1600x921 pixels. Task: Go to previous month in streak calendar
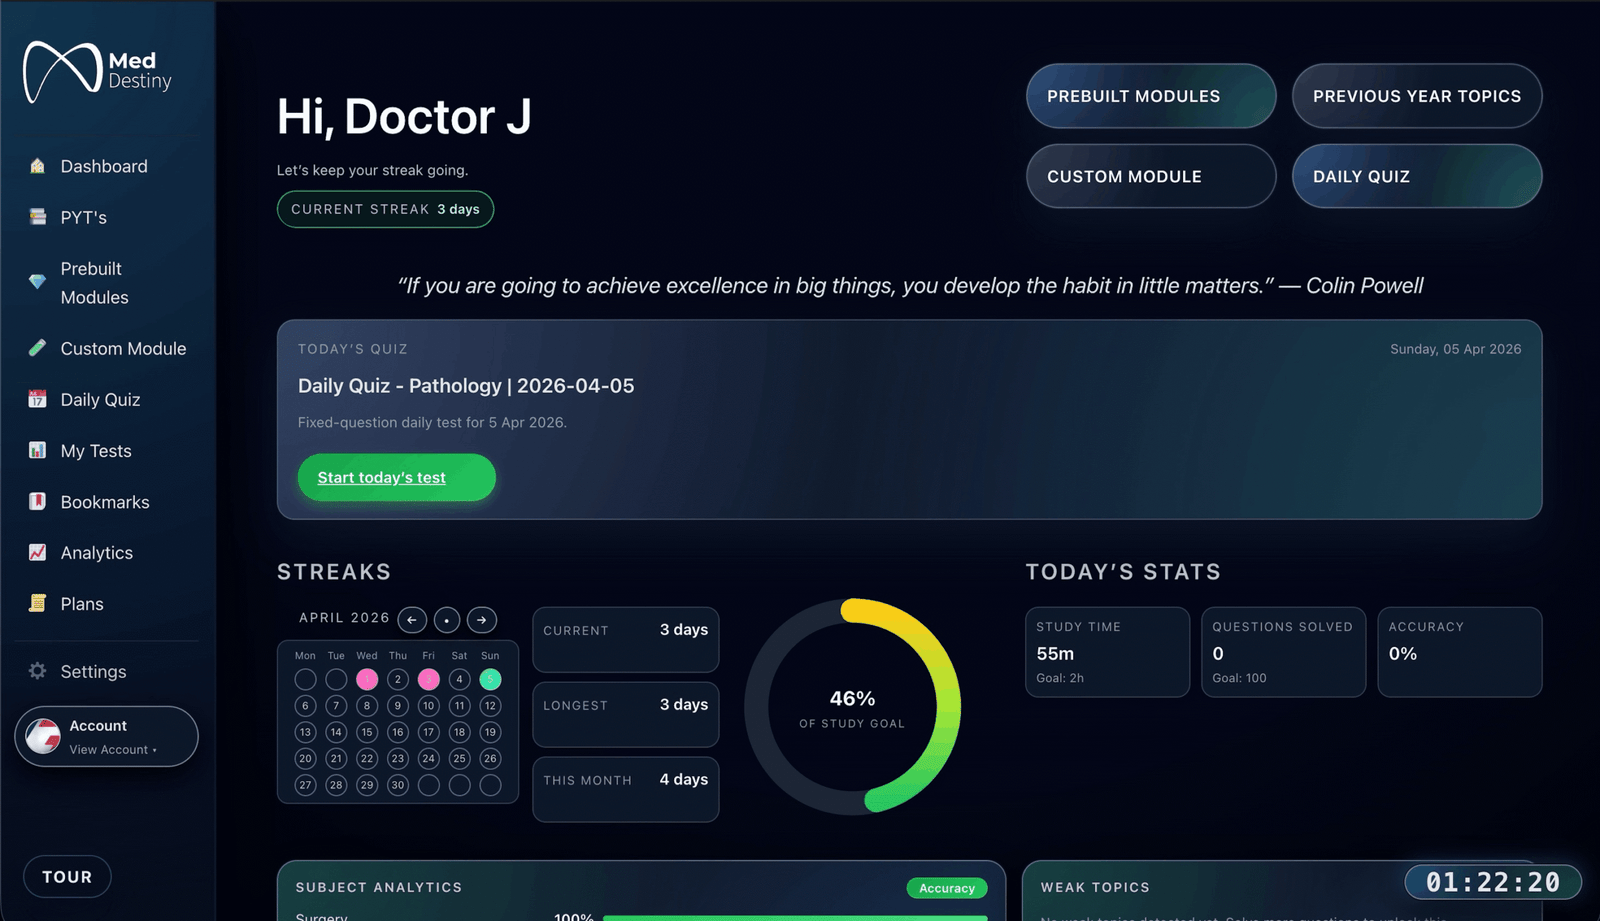click(412, 620)
